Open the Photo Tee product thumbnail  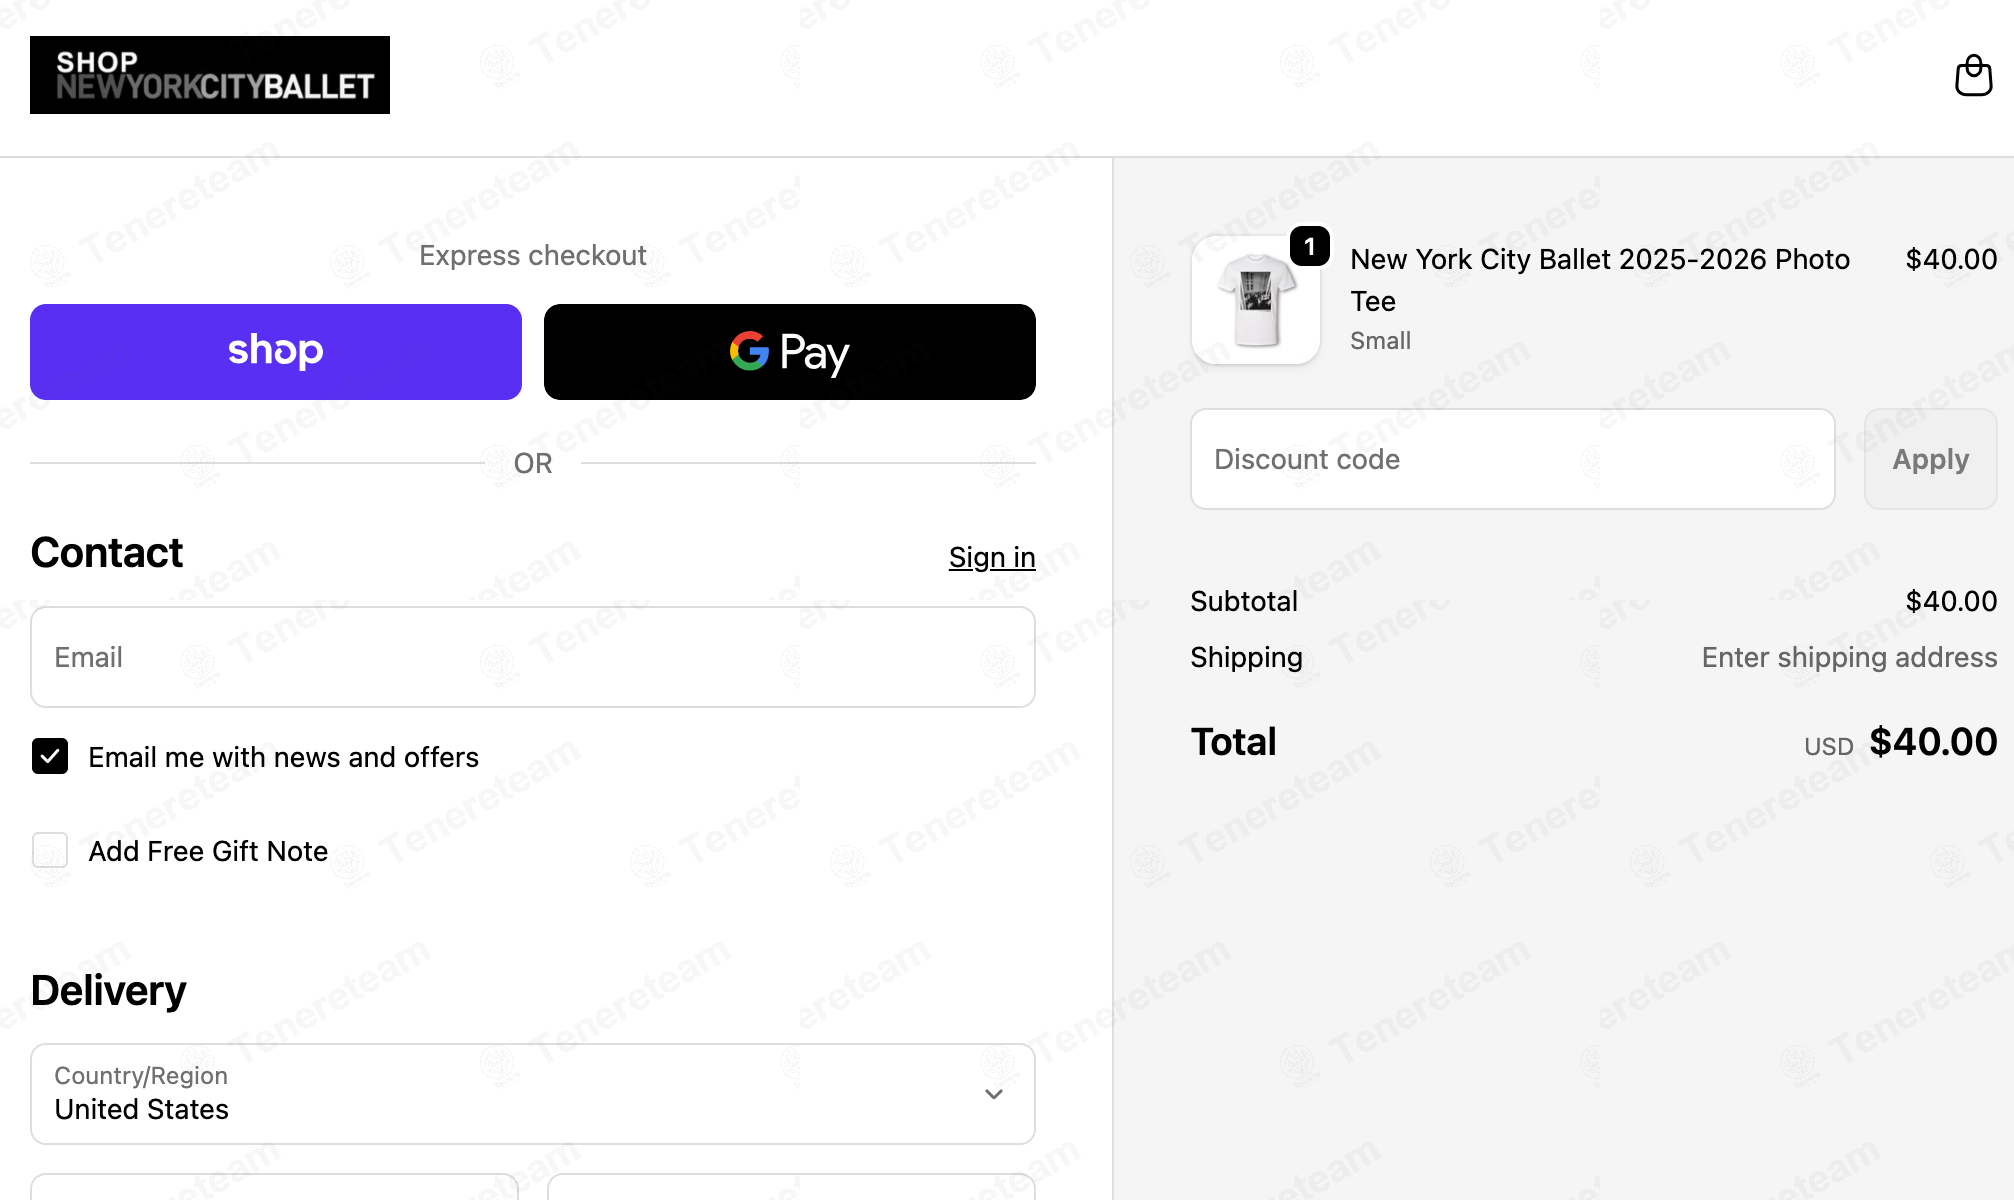pos(1256,300)
